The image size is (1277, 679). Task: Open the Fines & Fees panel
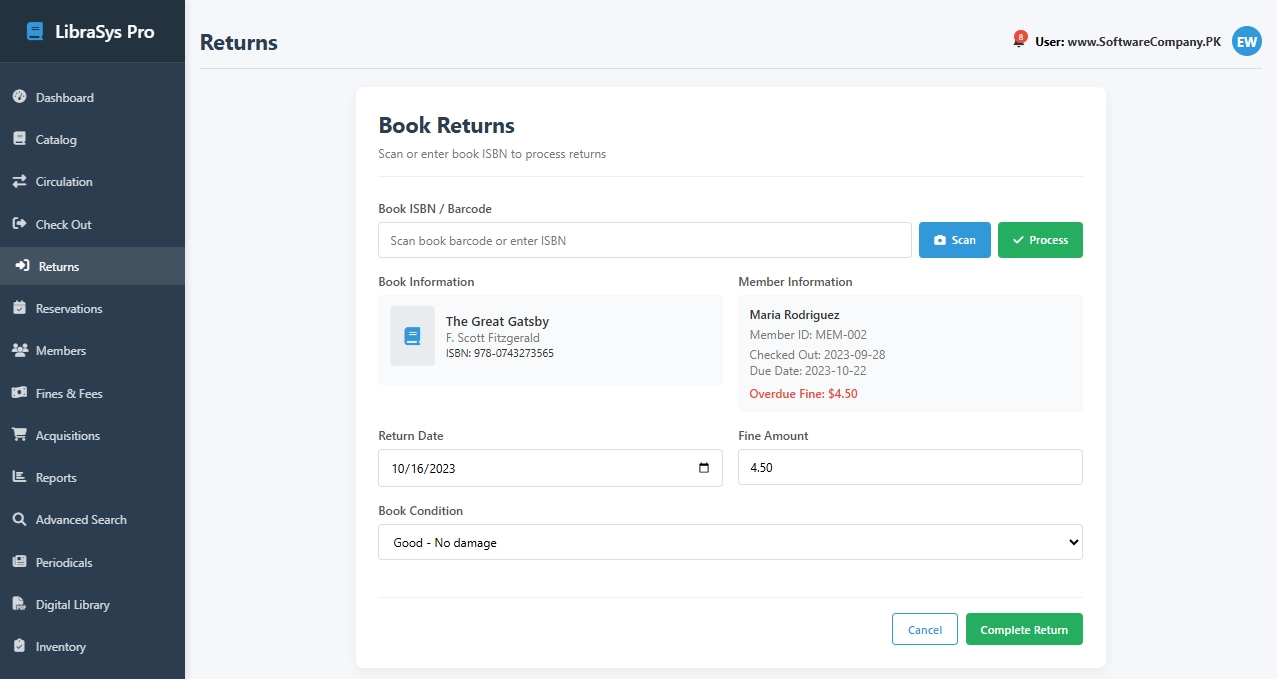click(x=66, y=393)
